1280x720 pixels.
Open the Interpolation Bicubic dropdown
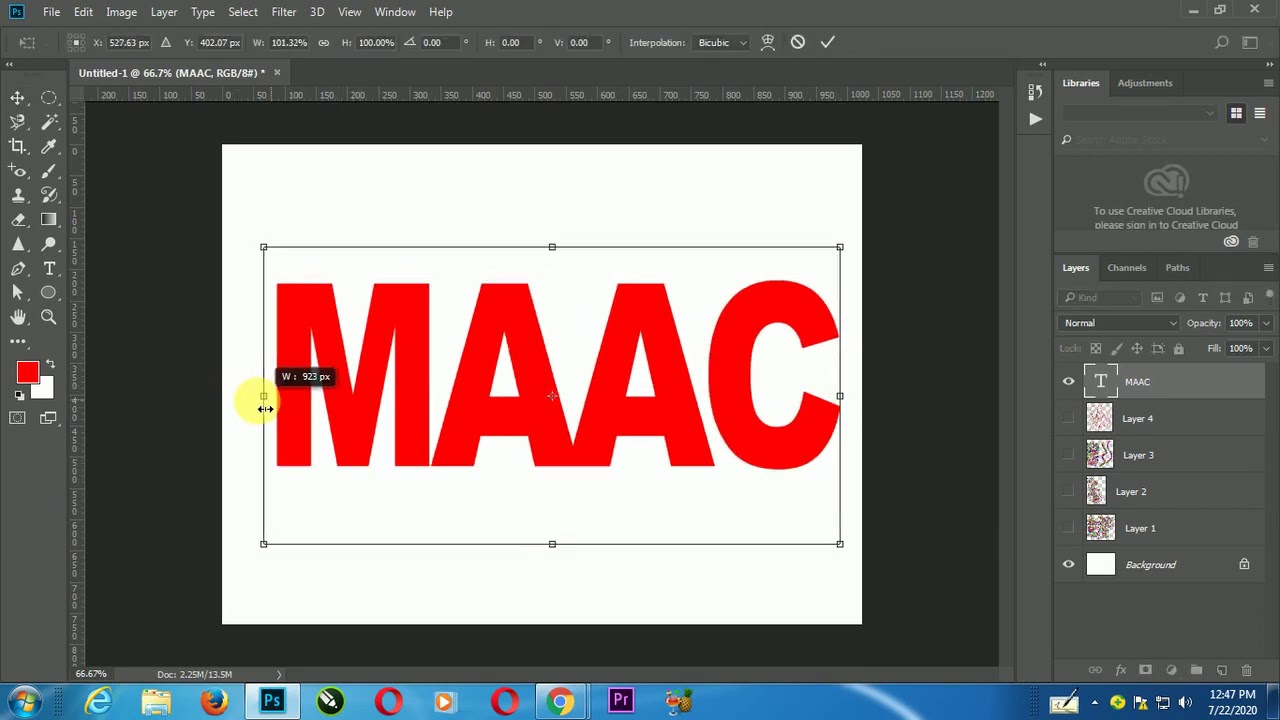click(722, 43)
